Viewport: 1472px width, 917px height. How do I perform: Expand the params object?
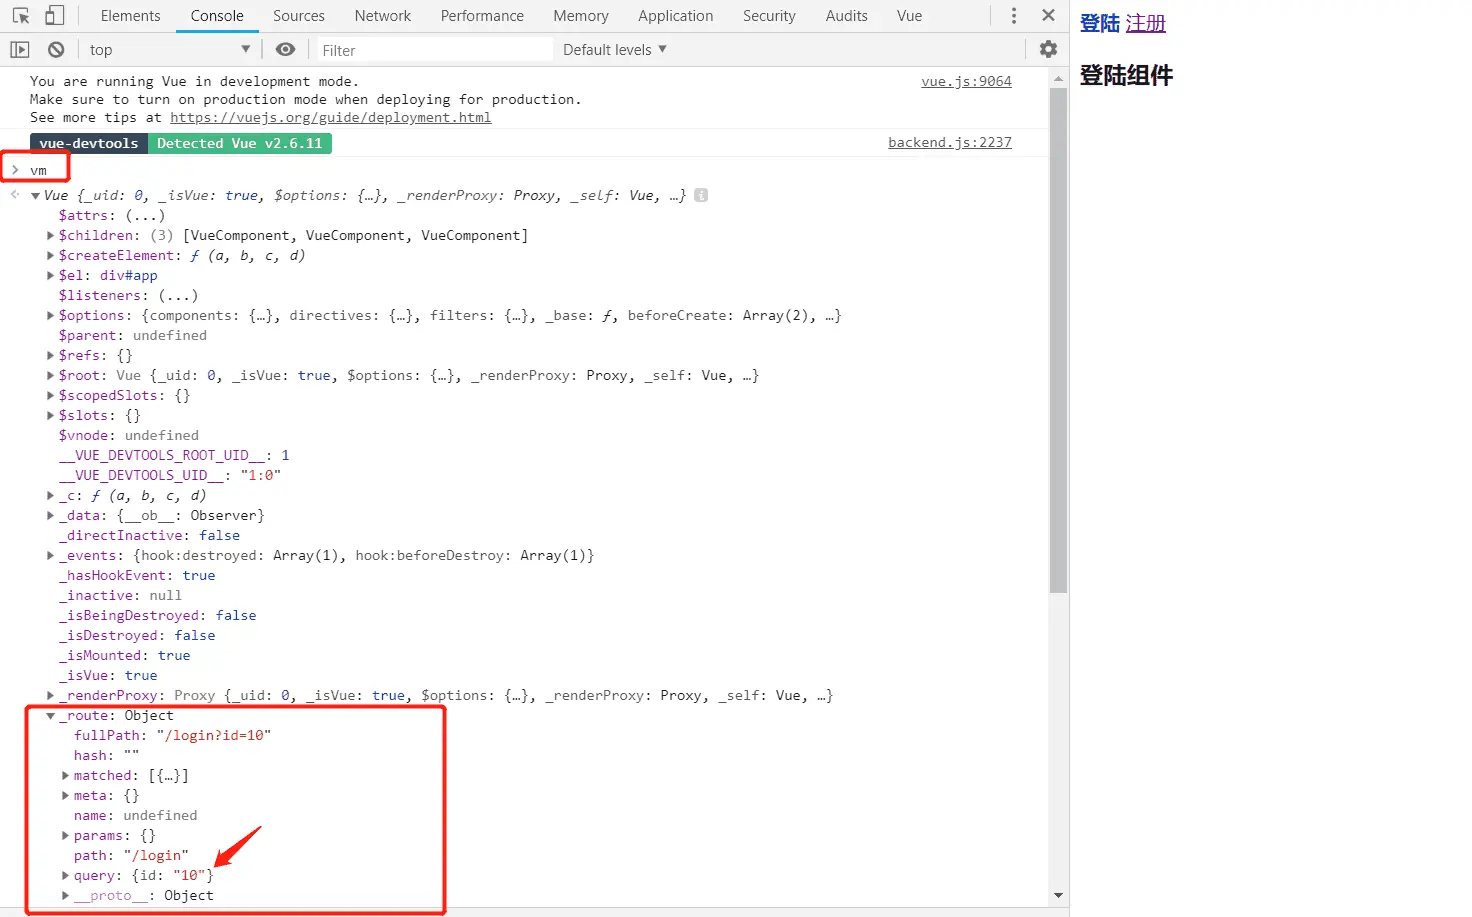65,836
